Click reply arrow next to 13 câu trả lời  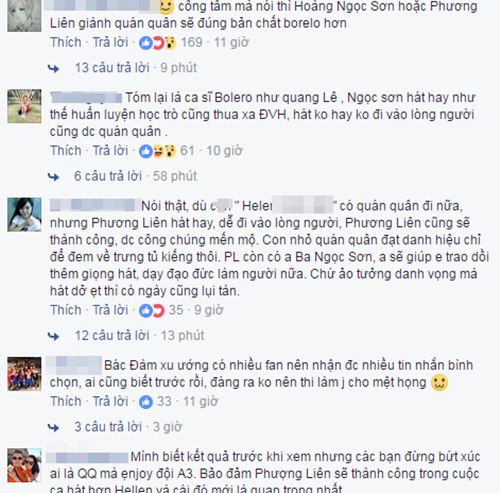pos(53,69)
